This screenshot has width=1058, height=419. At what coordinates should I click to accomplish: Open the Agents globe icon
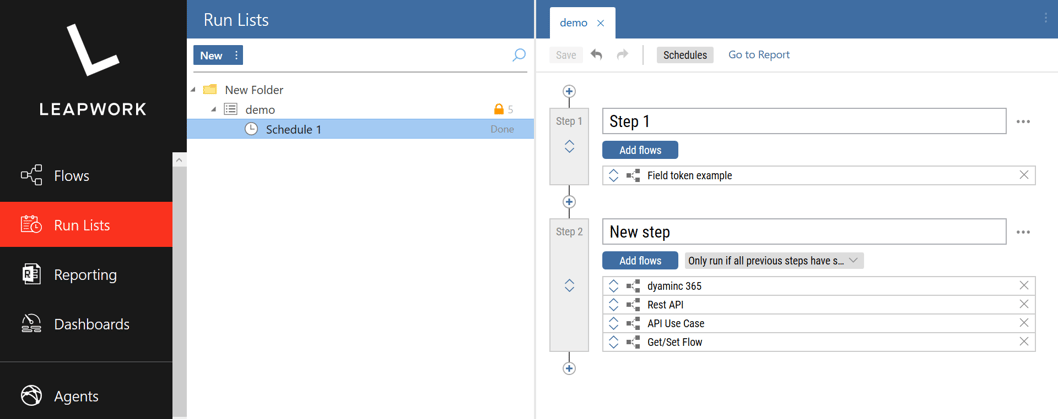pyautogui.click(x=31, y=396)
